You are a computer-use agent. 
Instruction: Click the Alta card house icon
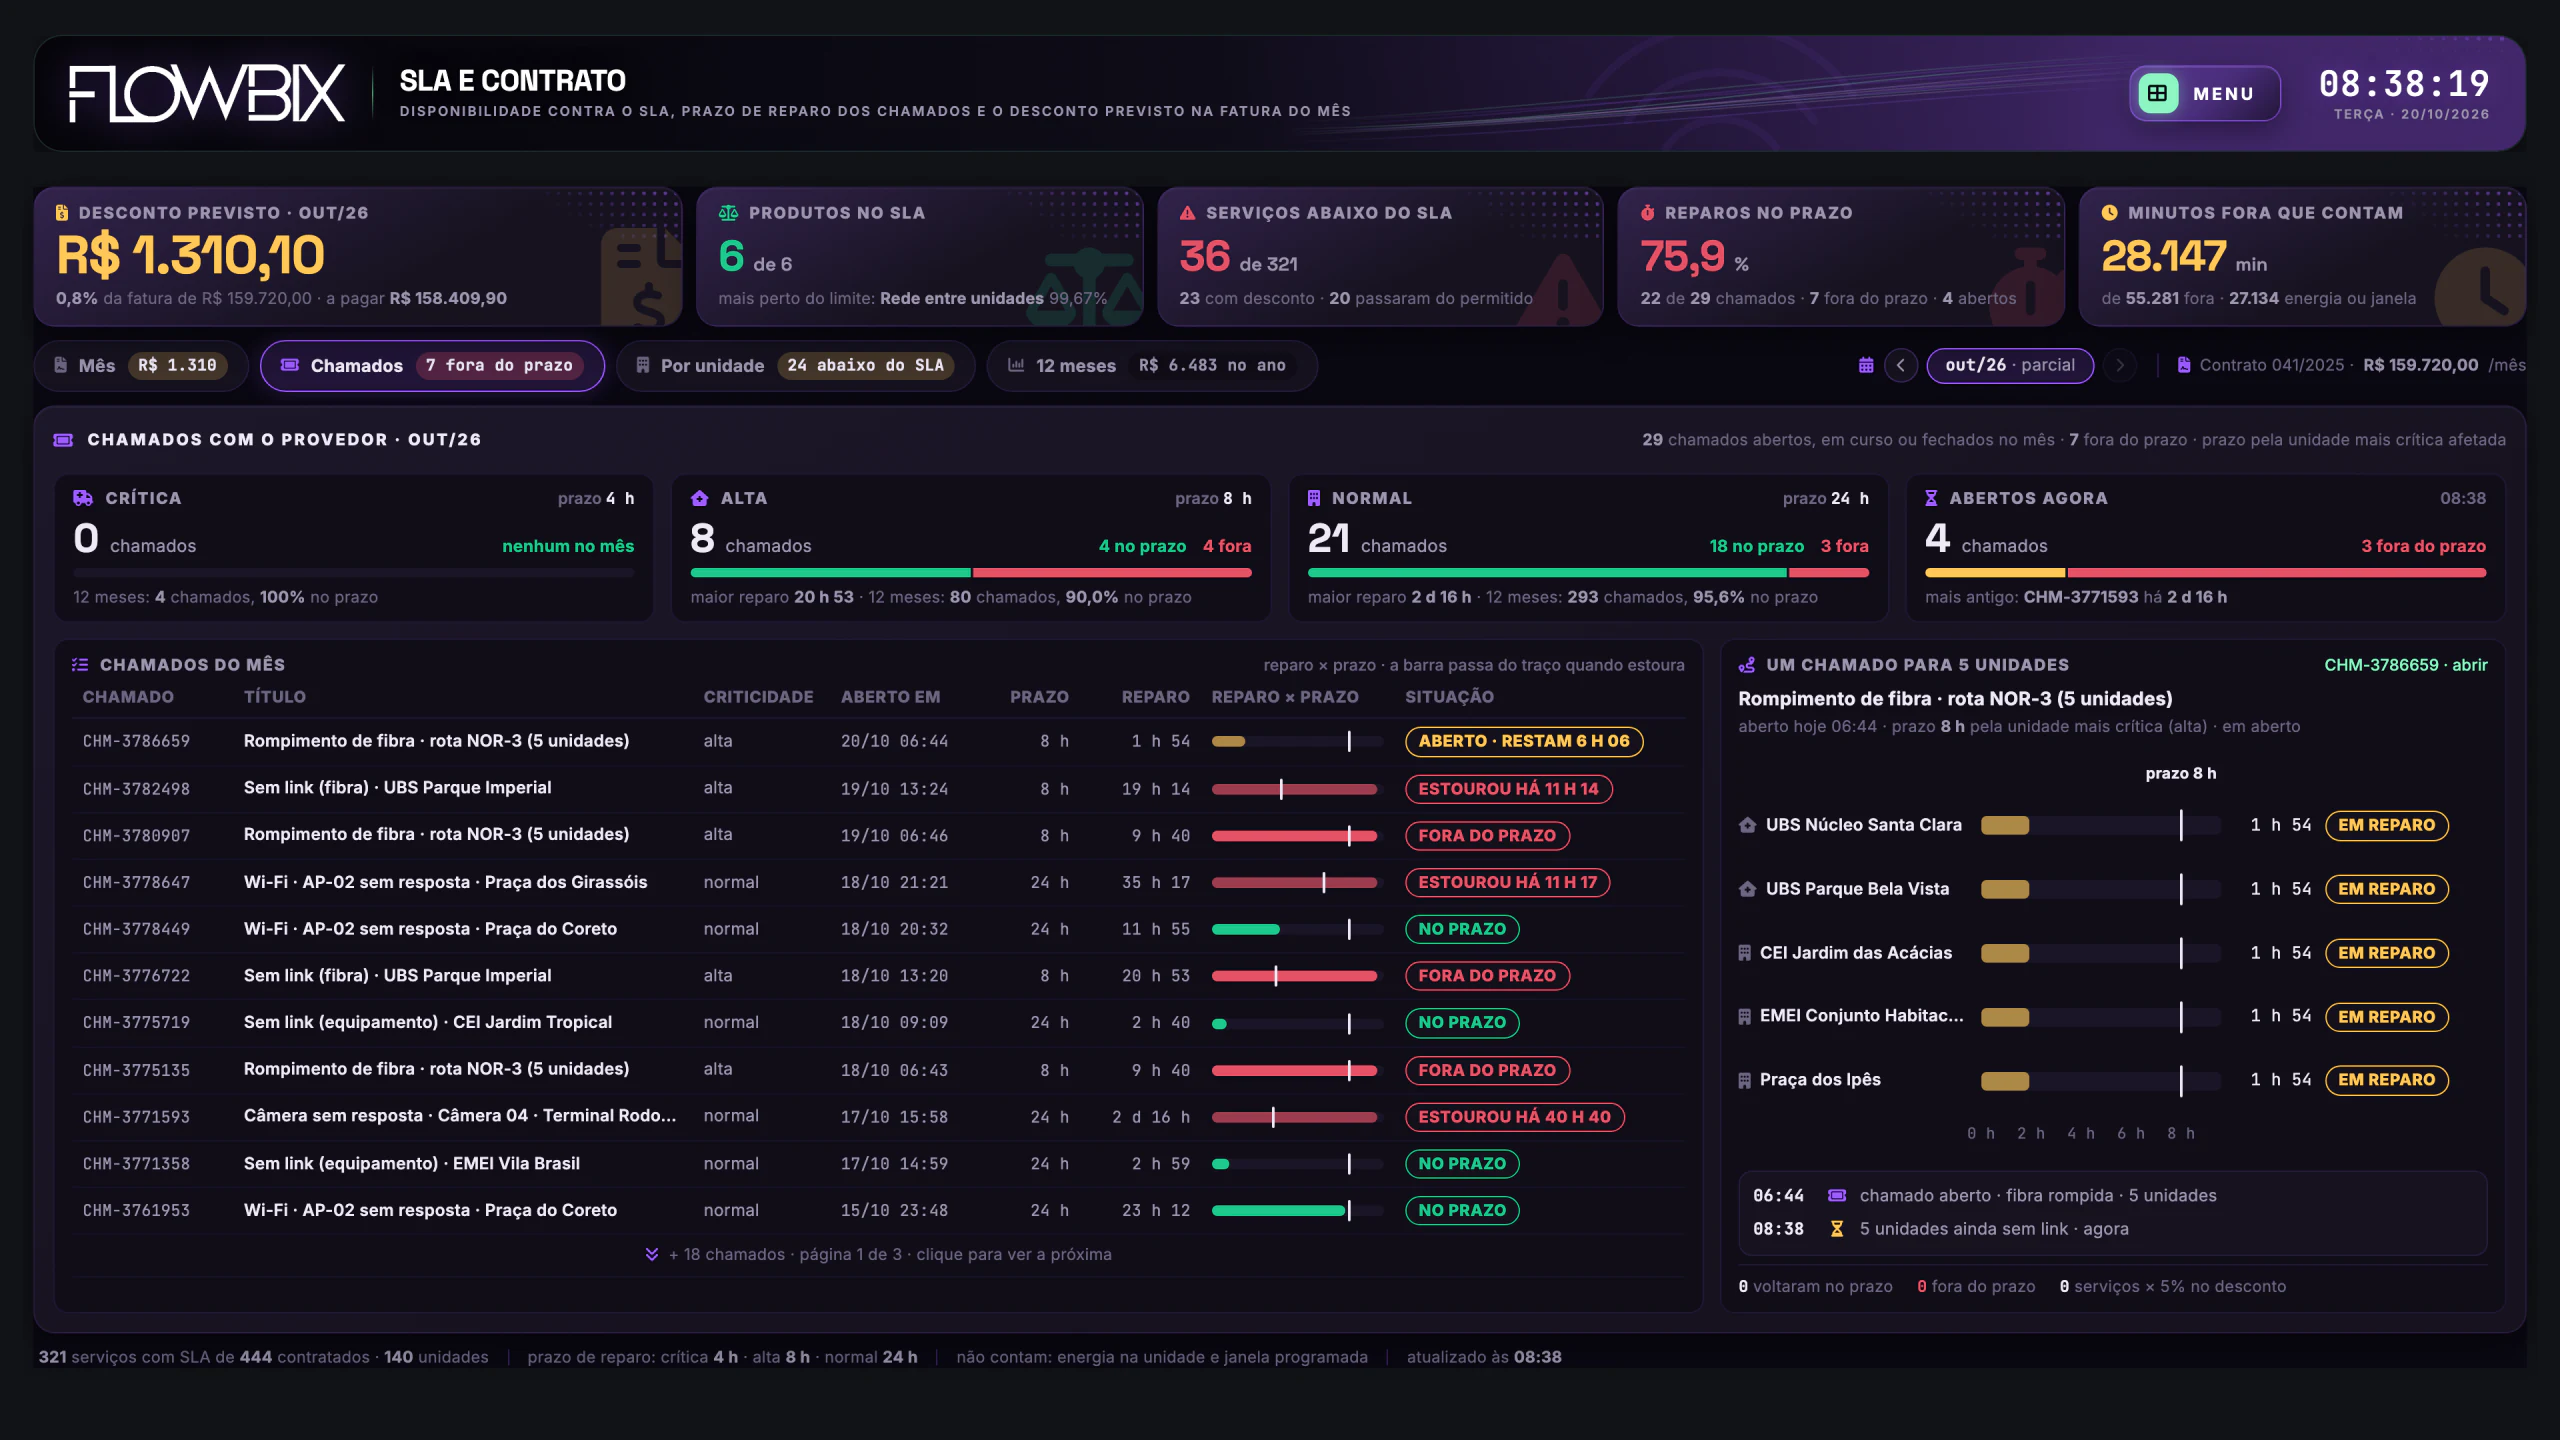(x=700, y=498)
